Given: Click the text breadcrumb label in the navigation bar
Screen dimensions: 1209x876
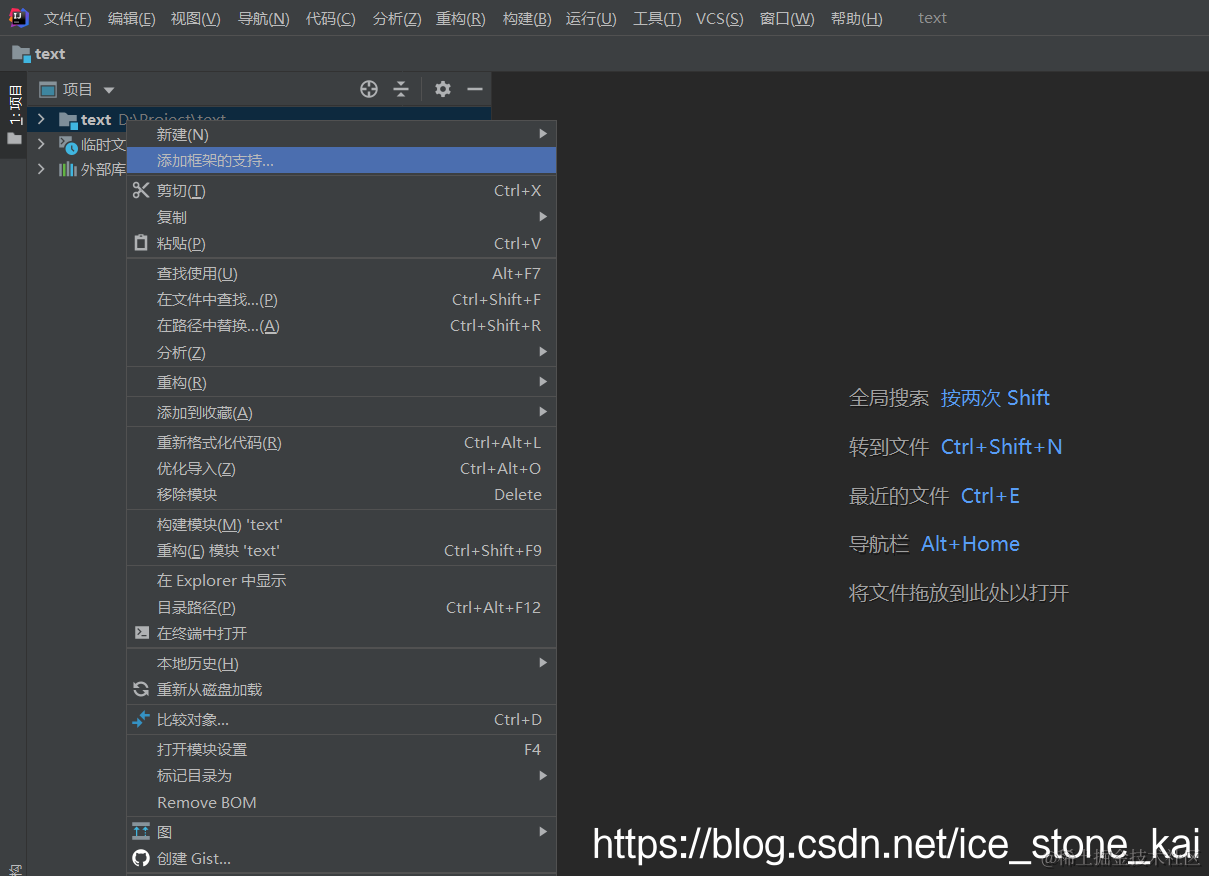Looking at the screenshot, I should coord(50,54).
